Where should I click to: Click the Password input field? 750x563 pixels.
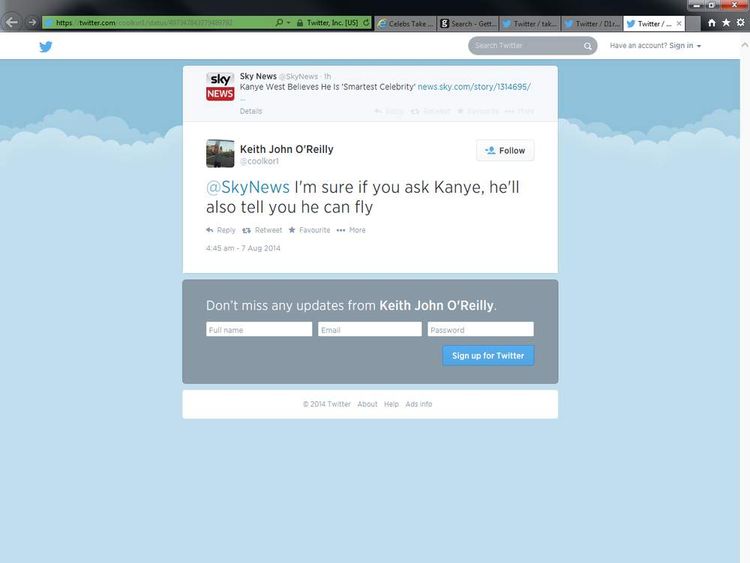tap(481, 329)
